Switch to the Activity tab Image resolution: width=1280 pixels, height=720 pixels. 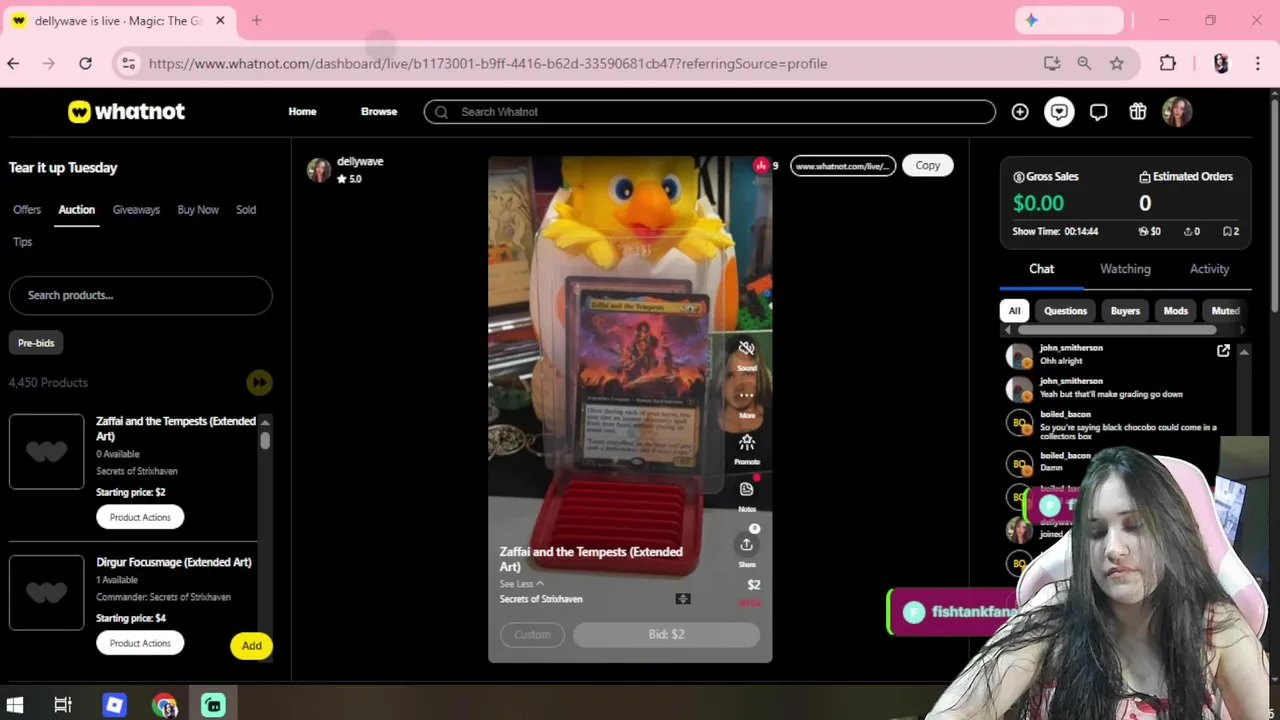[x=1209, y=269]
